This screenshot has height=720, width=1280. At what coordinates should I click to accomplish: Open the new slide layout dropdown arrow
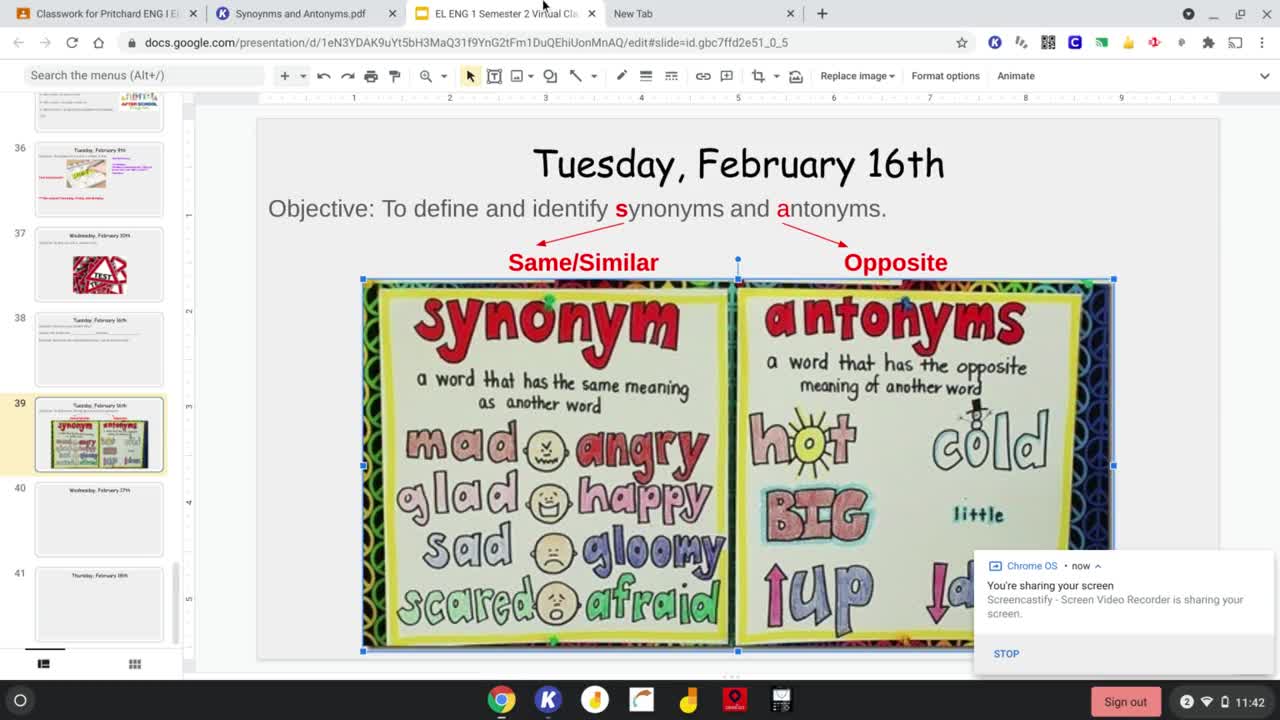[303, 76]
